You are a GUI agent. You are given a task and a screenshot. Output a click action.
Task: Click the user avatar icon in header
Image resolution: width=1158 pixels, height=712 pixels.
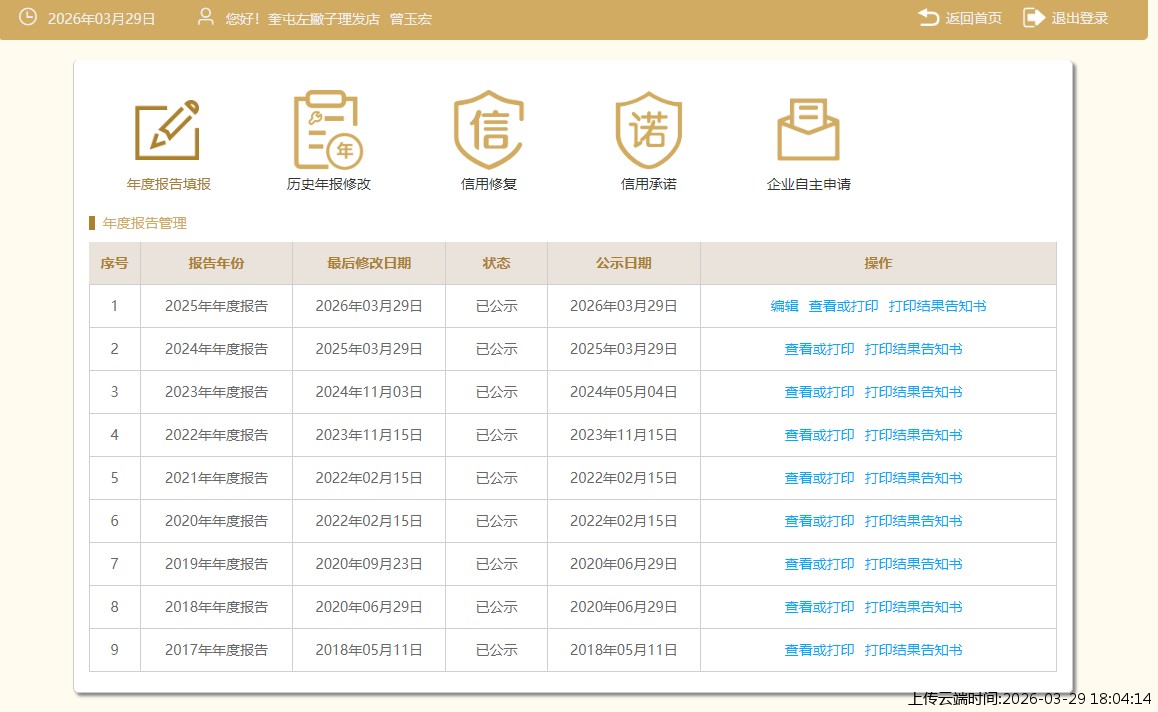click(206, 17)
